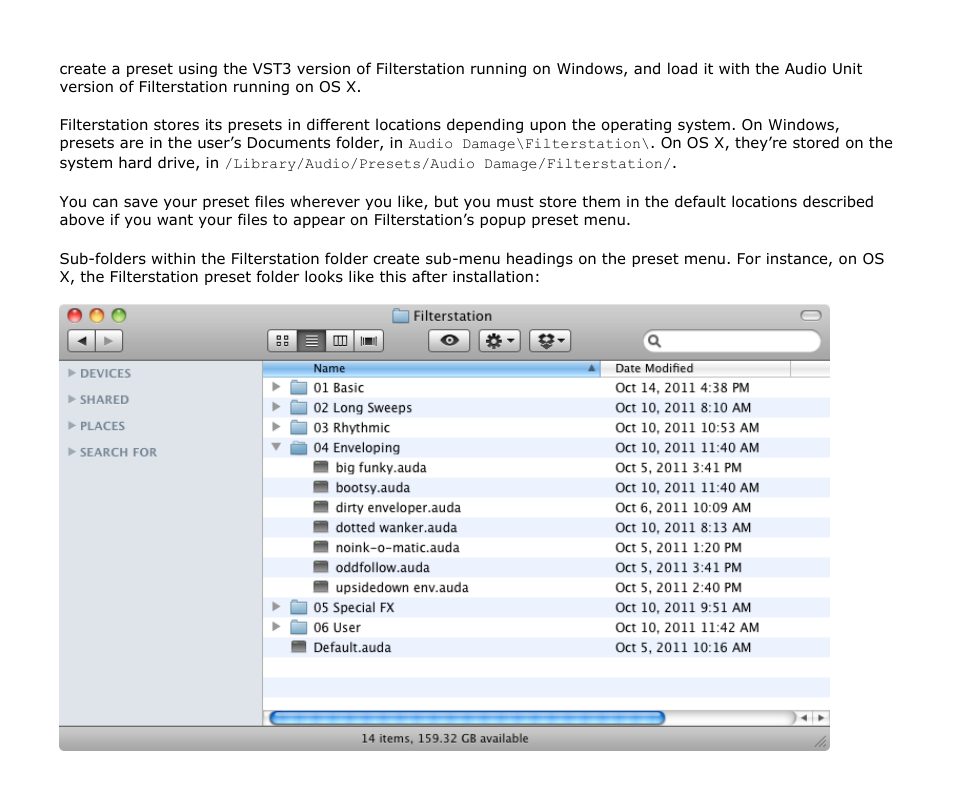Image resolution: width=954 pixels, height=811 pixels.
Task: Select the "big funky.auda" file name
Action: coord(381,467)
